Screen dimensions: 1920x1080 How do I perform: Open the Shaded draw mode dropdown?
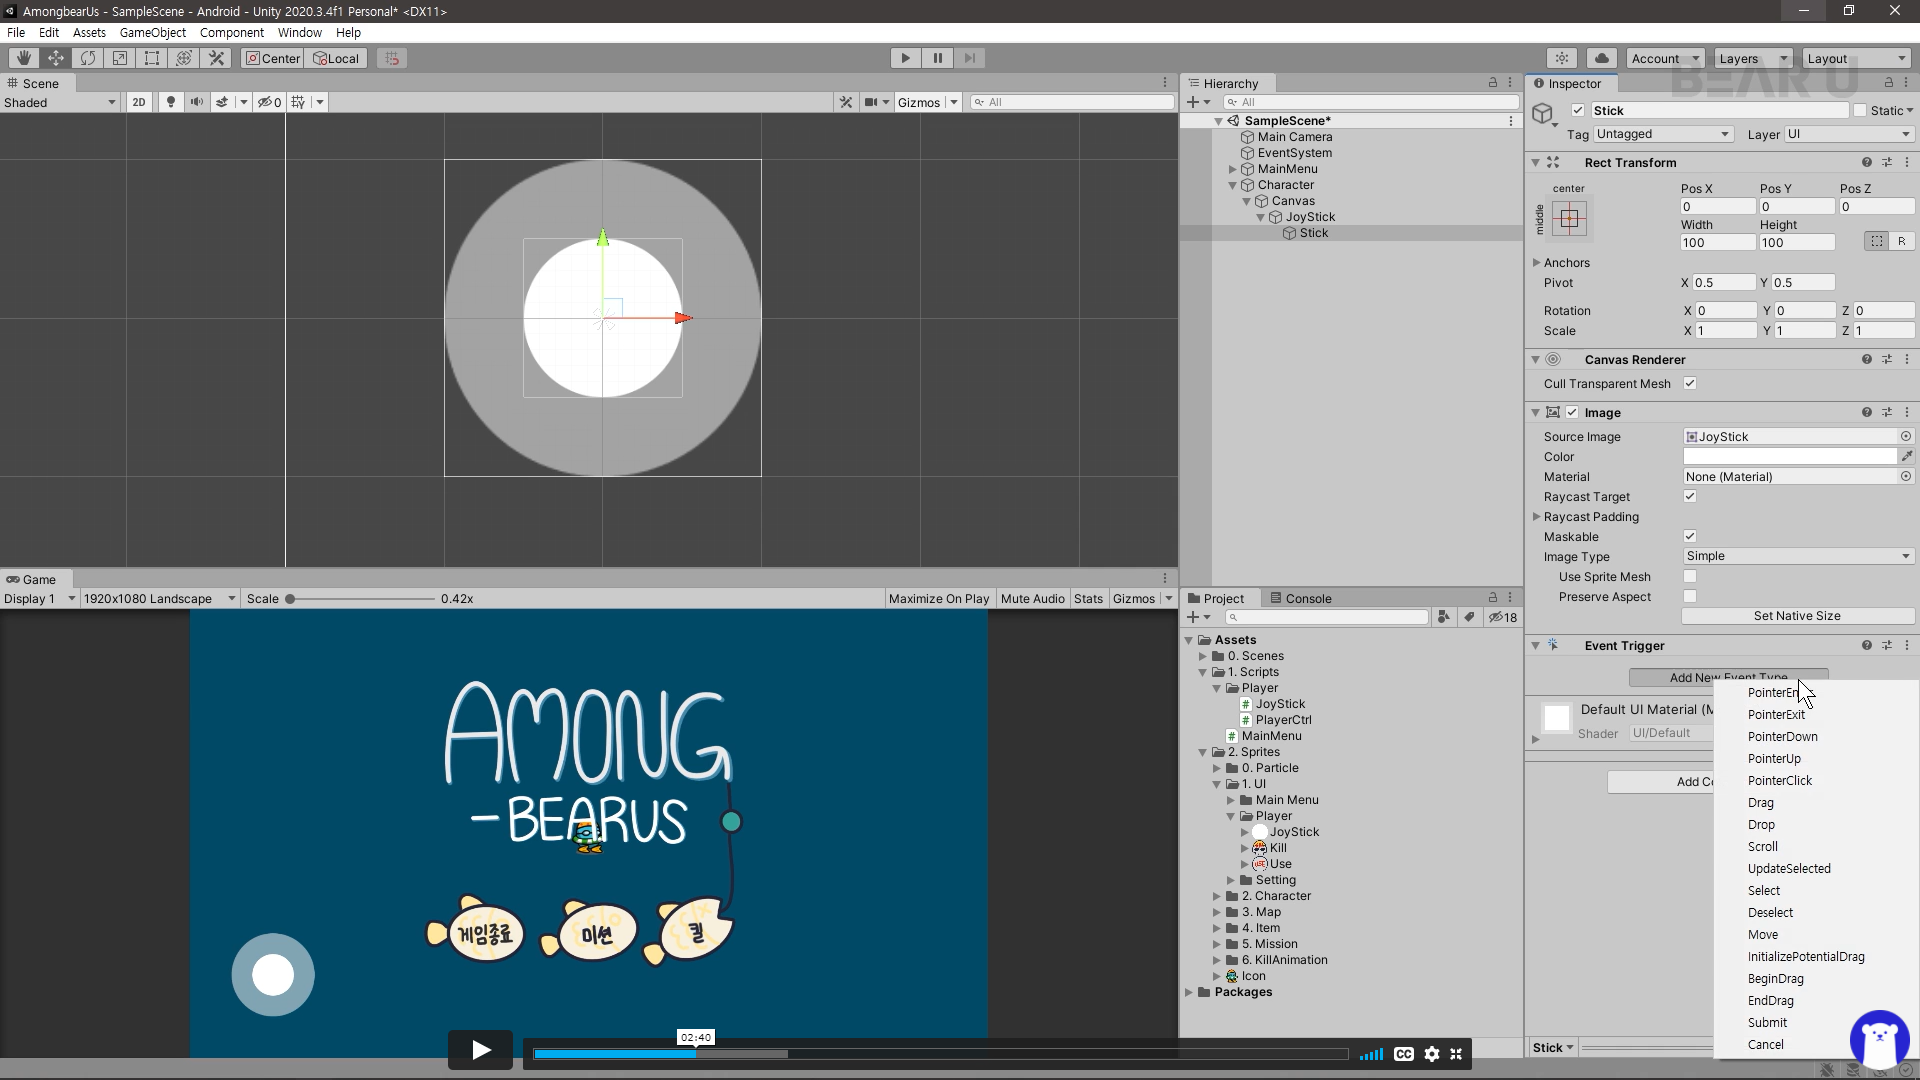click(60, 102)
